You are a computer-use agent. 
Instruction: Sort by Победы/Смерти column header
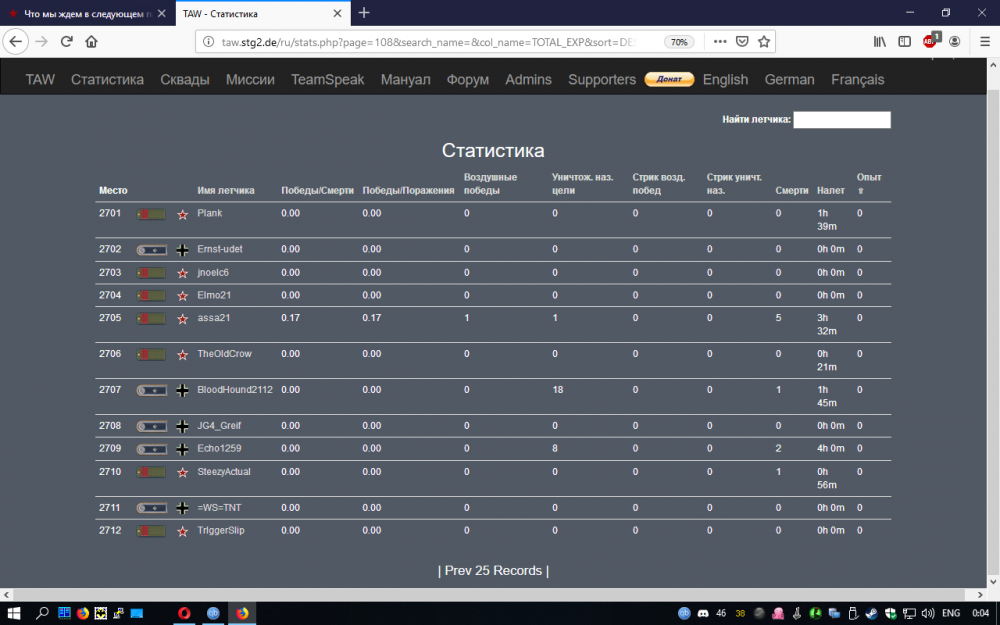318,190
